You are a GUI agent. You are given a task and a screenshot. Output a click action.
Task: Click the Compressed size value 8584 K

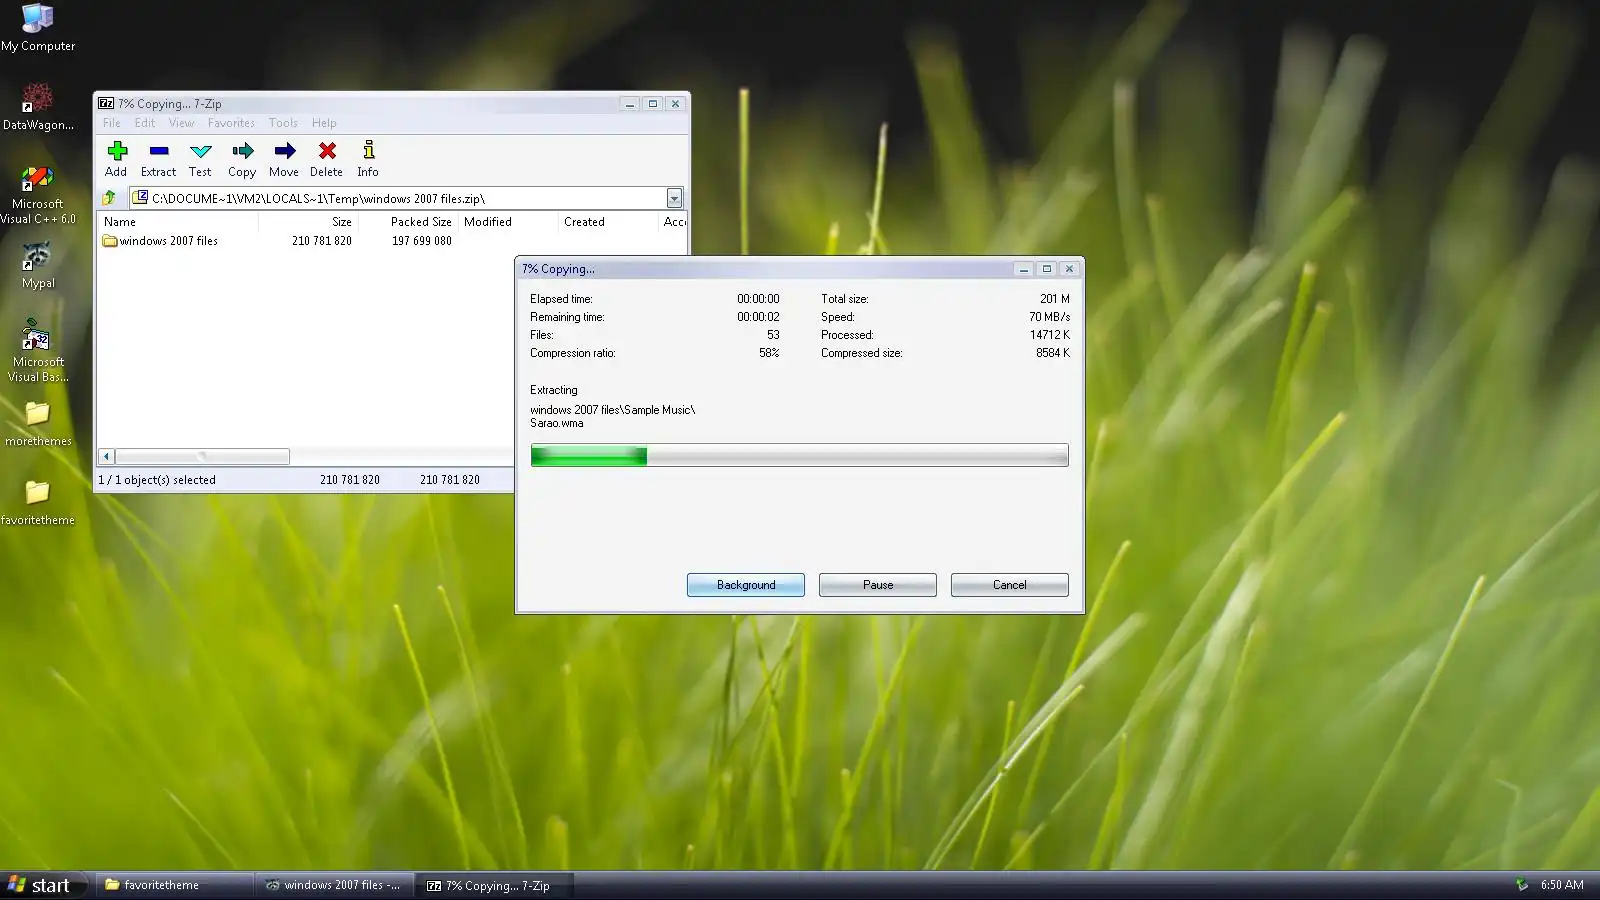tap(1053, 353)
